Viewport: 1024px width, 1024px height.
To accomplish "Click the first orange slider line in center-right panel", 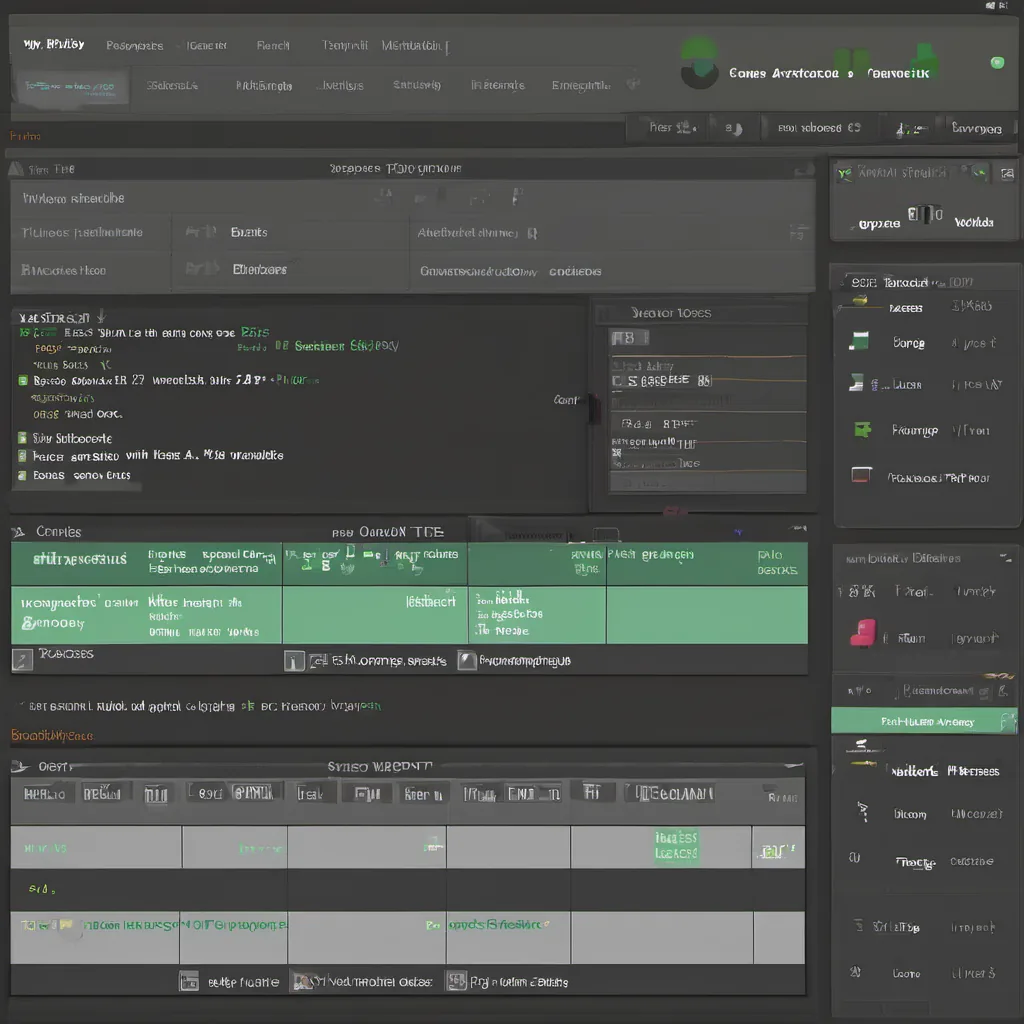I will (x=708, y=356).
